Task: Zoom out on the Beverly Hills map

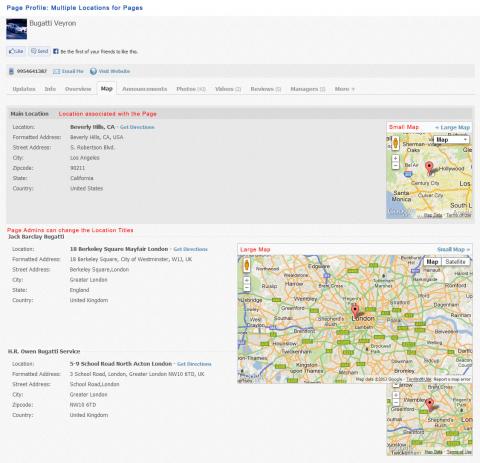Action: pos(395,165)
